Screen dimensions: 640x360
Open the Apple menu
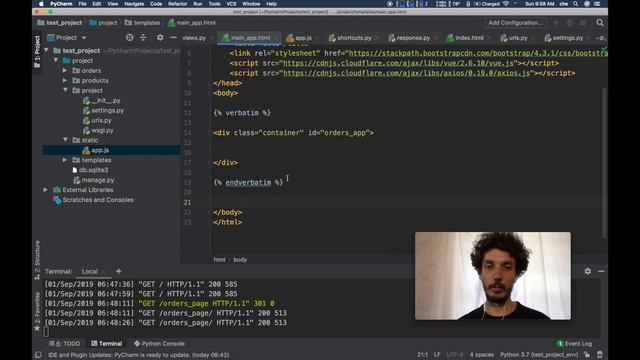pos(41,4)
